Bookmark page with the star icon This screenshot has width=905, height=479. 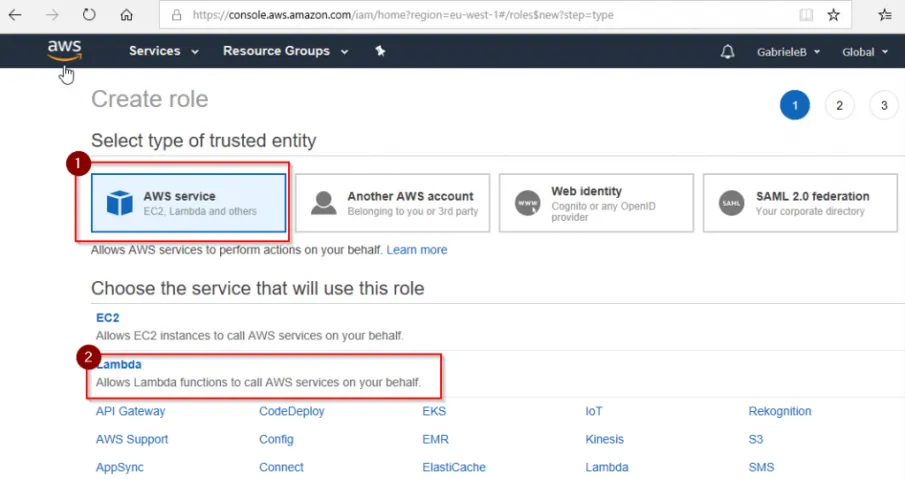[833, 15]
